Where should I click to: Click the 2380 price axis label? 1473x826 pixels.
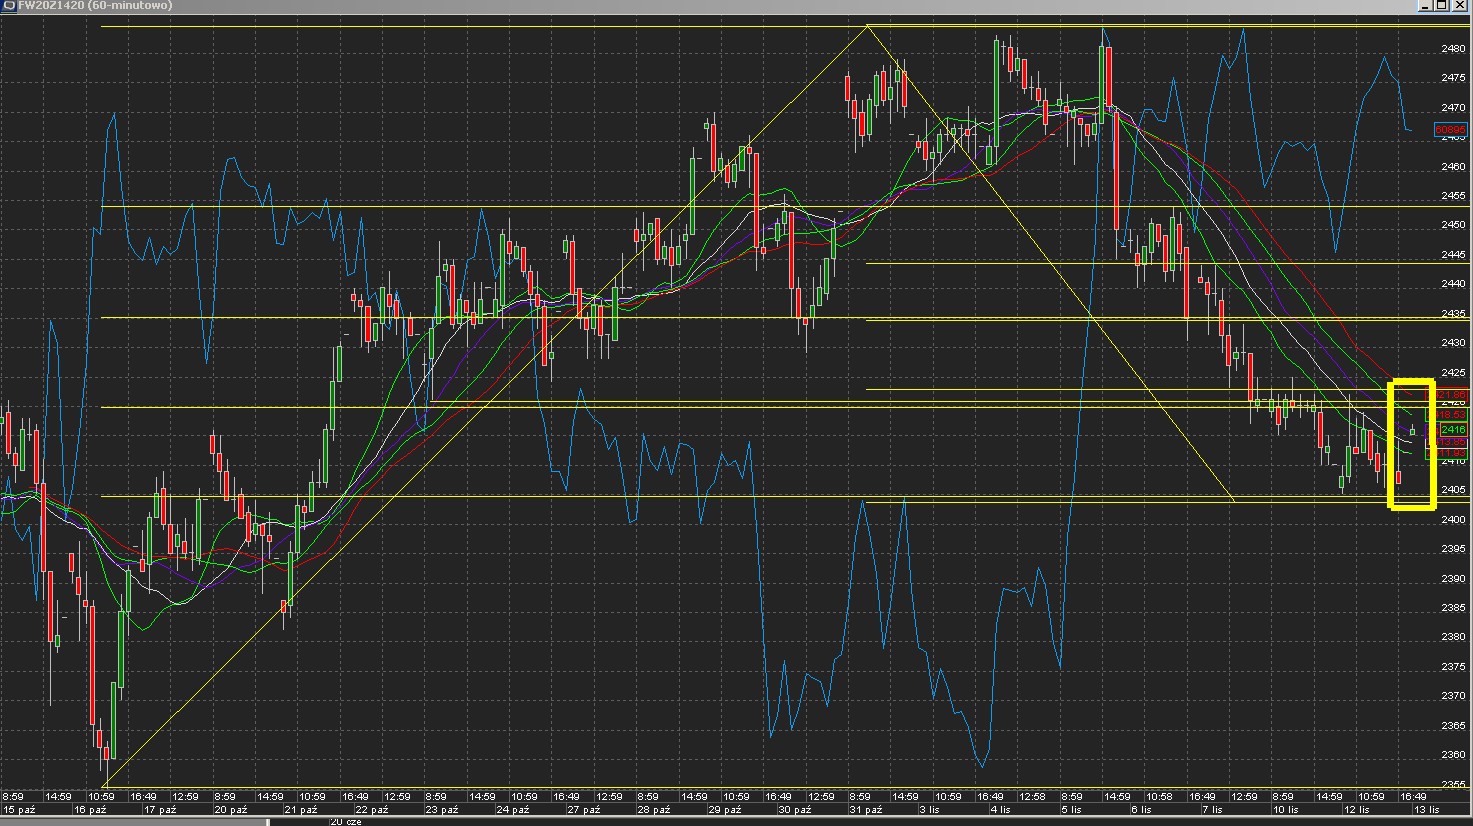pos(1454,637)
